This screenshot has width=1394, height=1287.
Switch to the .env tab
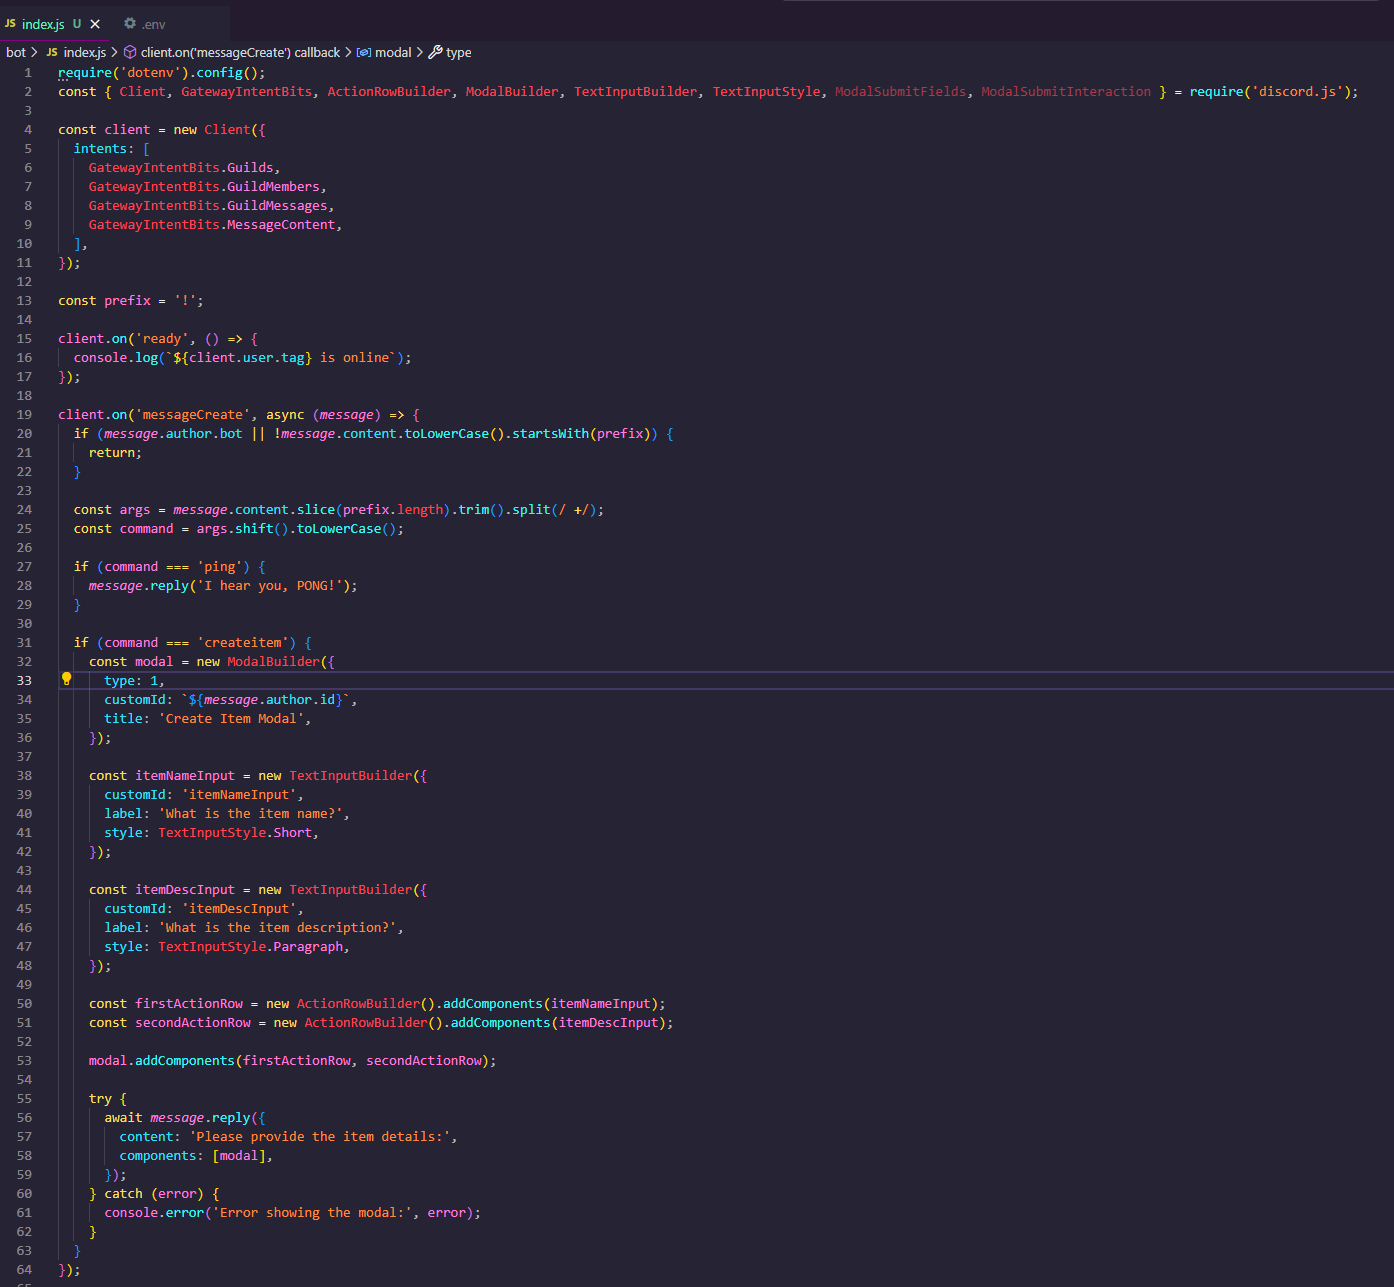(152, 23)
